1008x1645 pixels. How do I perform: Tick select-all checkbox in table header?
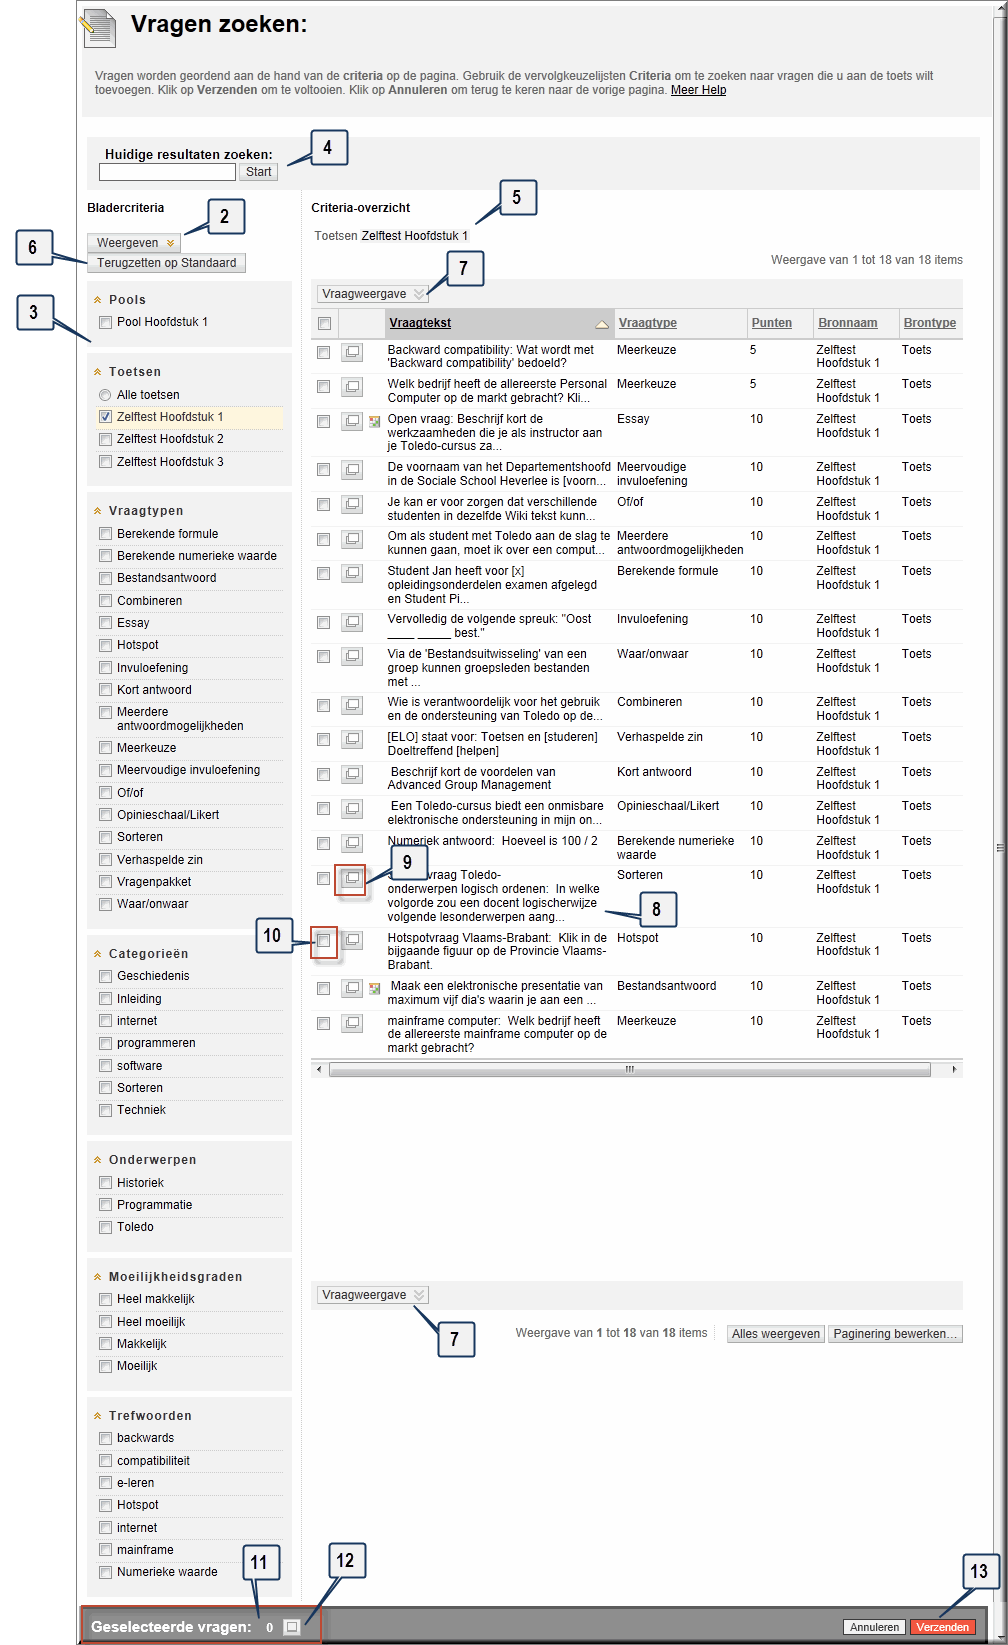tap(324, 324)
